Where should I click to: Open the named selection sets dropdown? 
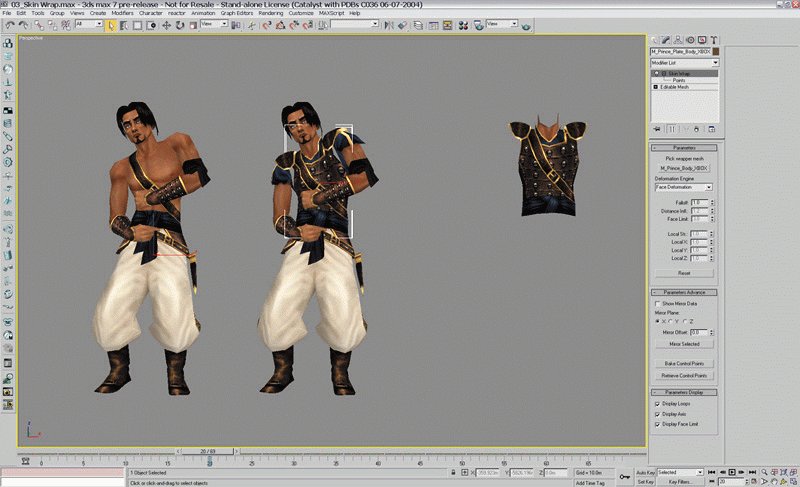tap(355, 24)
